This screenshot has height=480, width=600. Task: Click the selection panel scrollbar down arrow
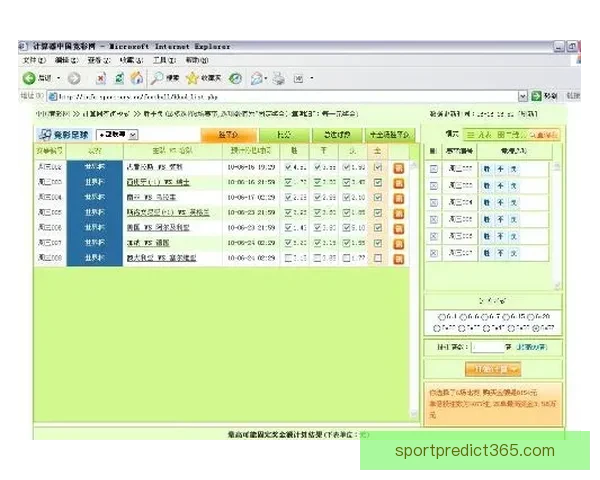tap(557, 286)
